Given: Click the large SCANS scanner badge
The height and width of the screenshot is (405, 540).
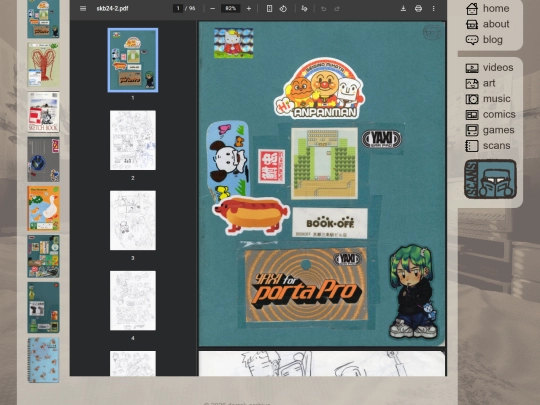Looking at the screenshot, I should coord(490,179).
